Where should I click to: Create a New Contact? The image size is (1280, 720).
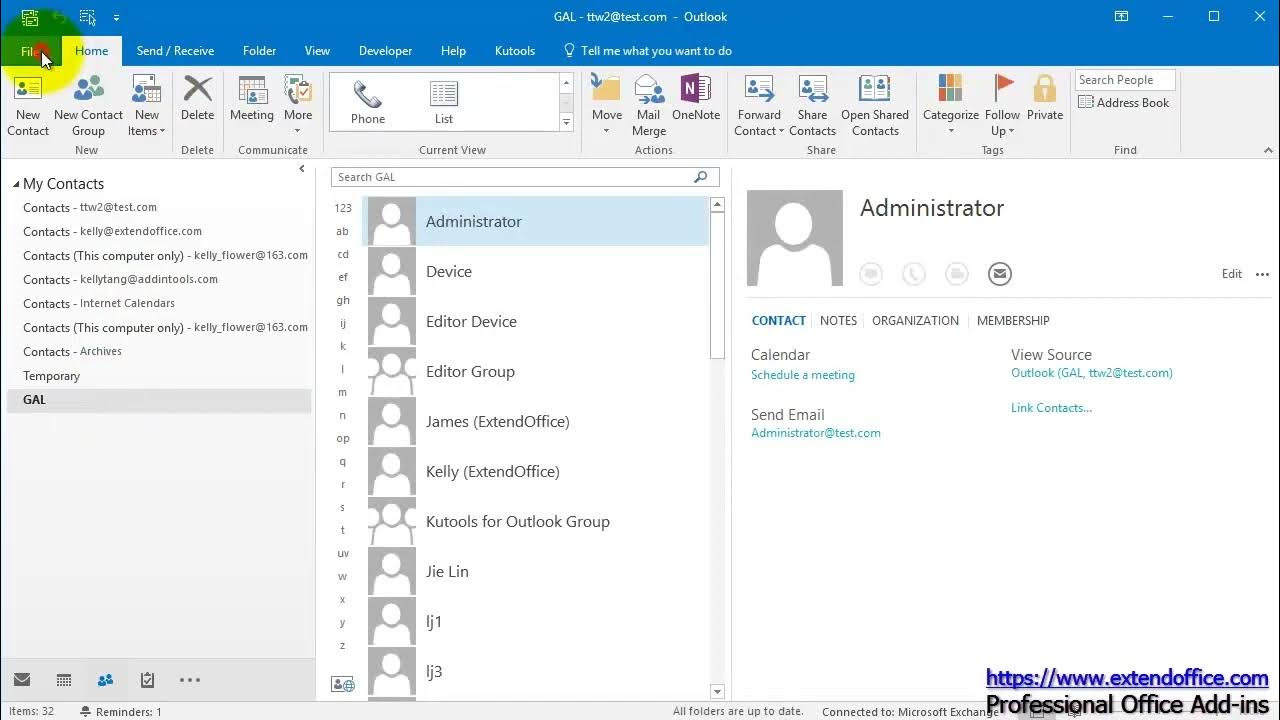pos(28,106)
